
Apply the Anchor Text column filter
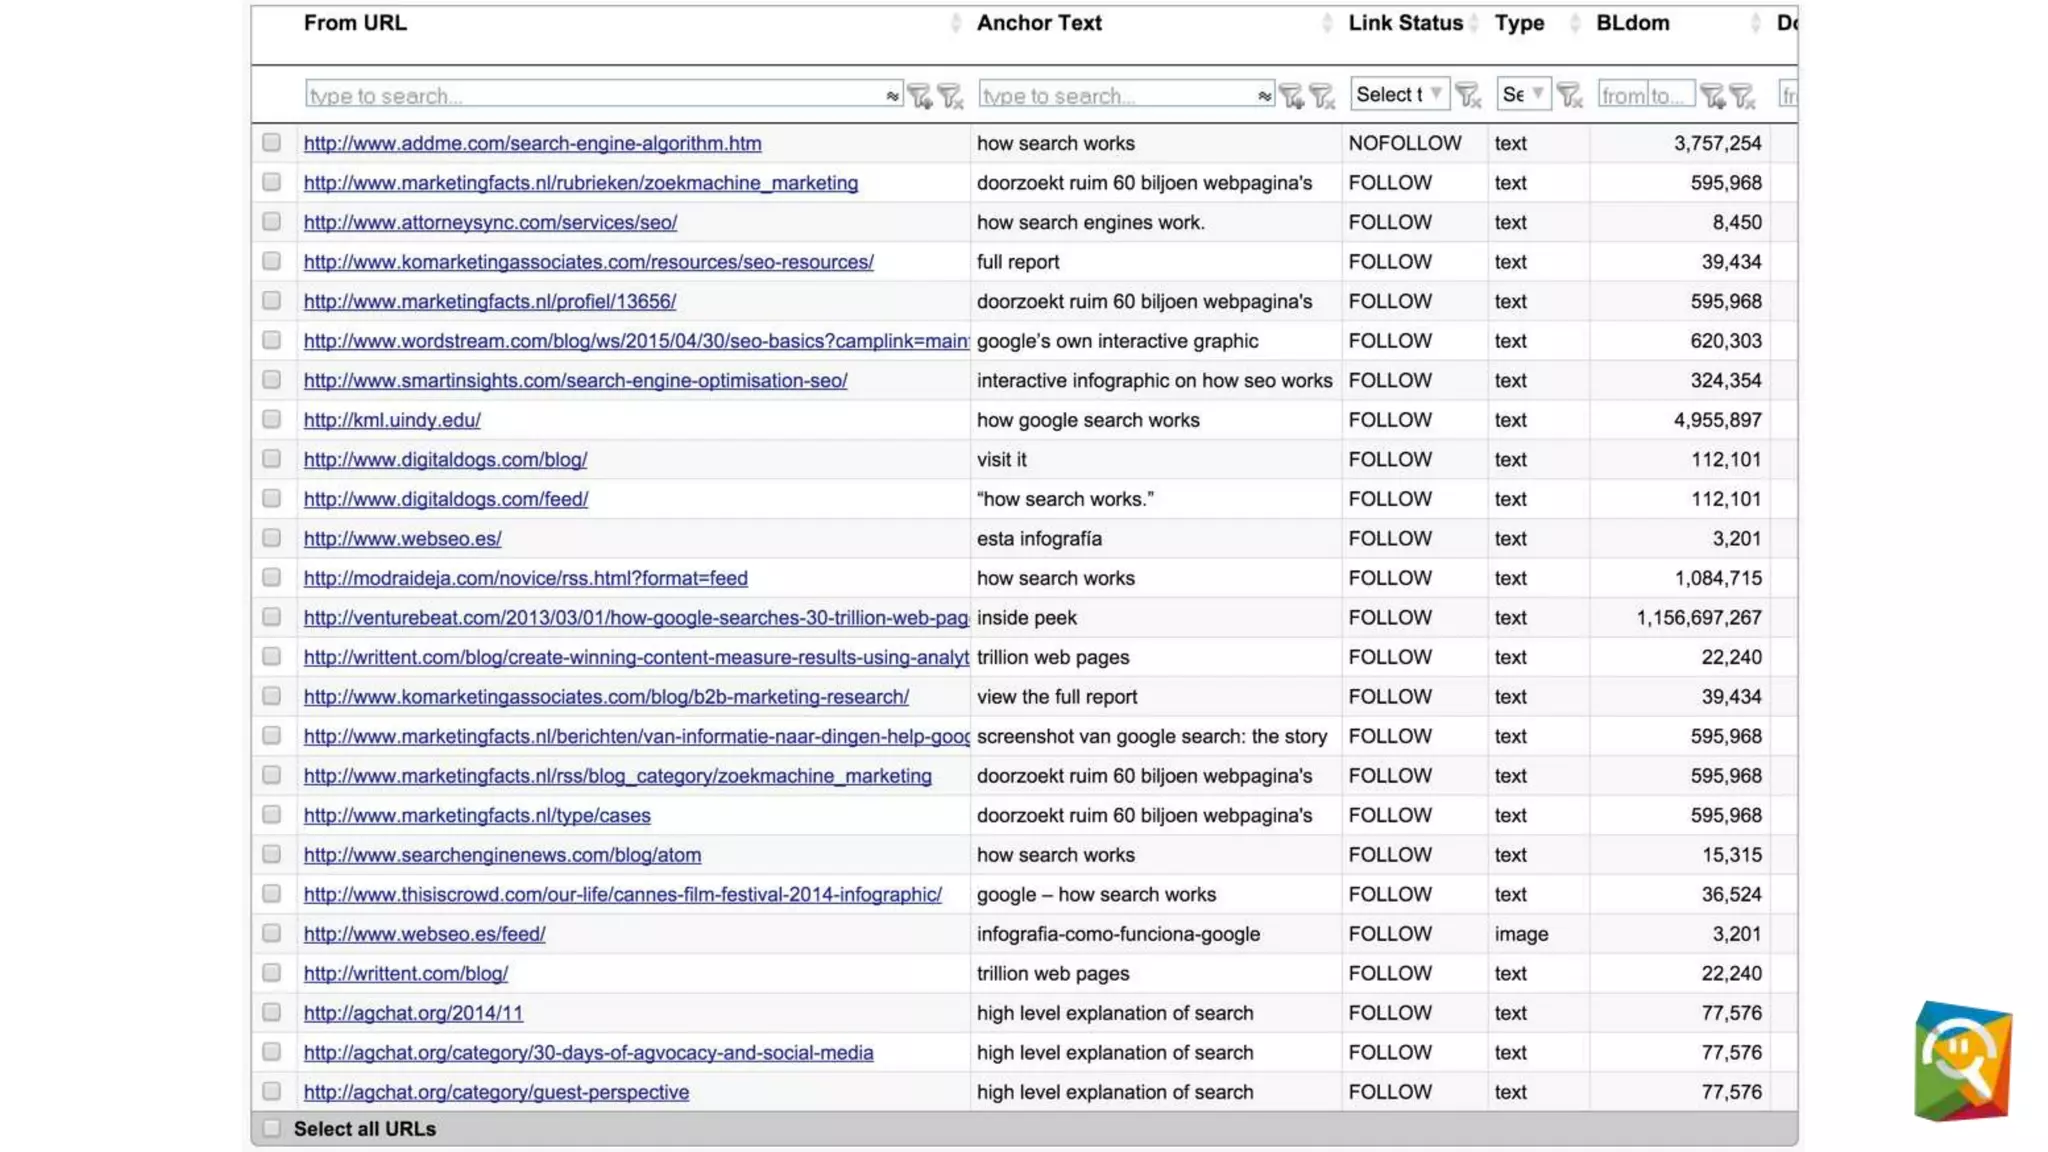1291,96
